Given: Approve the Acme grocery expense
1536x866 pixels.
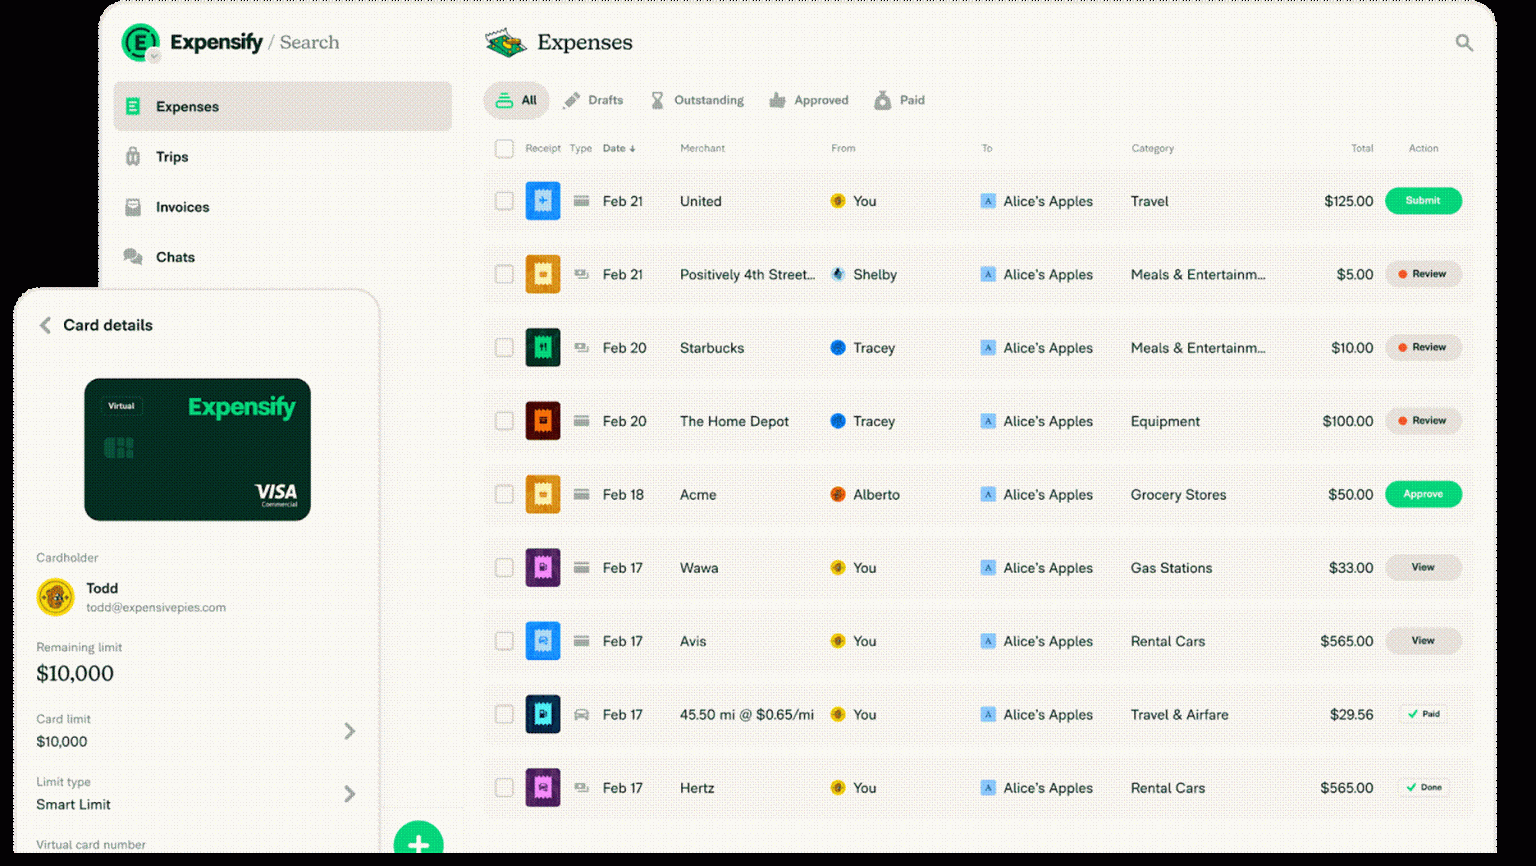Looking at the screenshot, I should click(1422, 494).
